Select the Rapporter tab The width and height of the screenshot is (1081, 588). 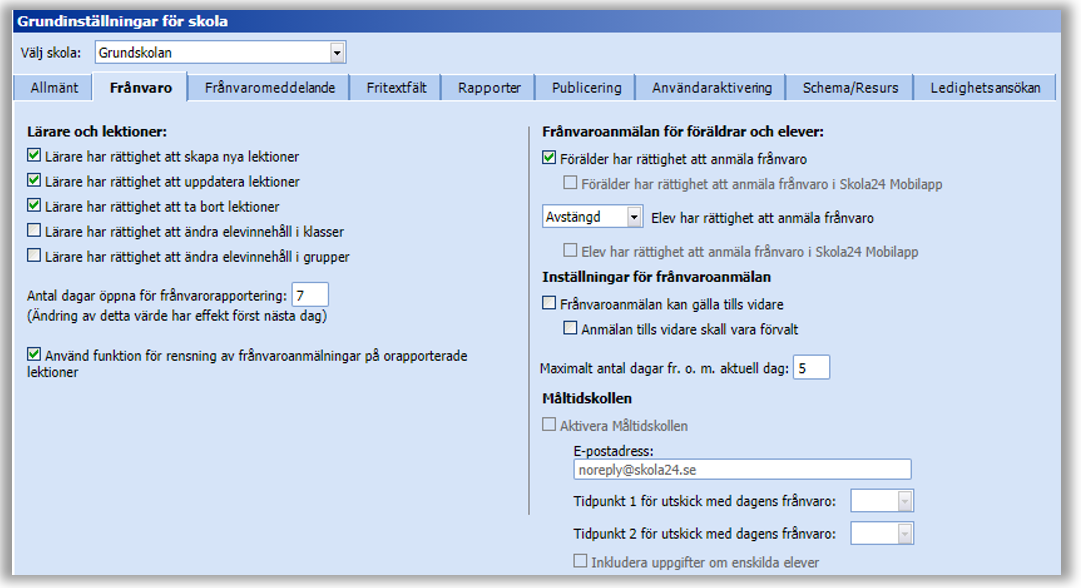pos(487,87)
